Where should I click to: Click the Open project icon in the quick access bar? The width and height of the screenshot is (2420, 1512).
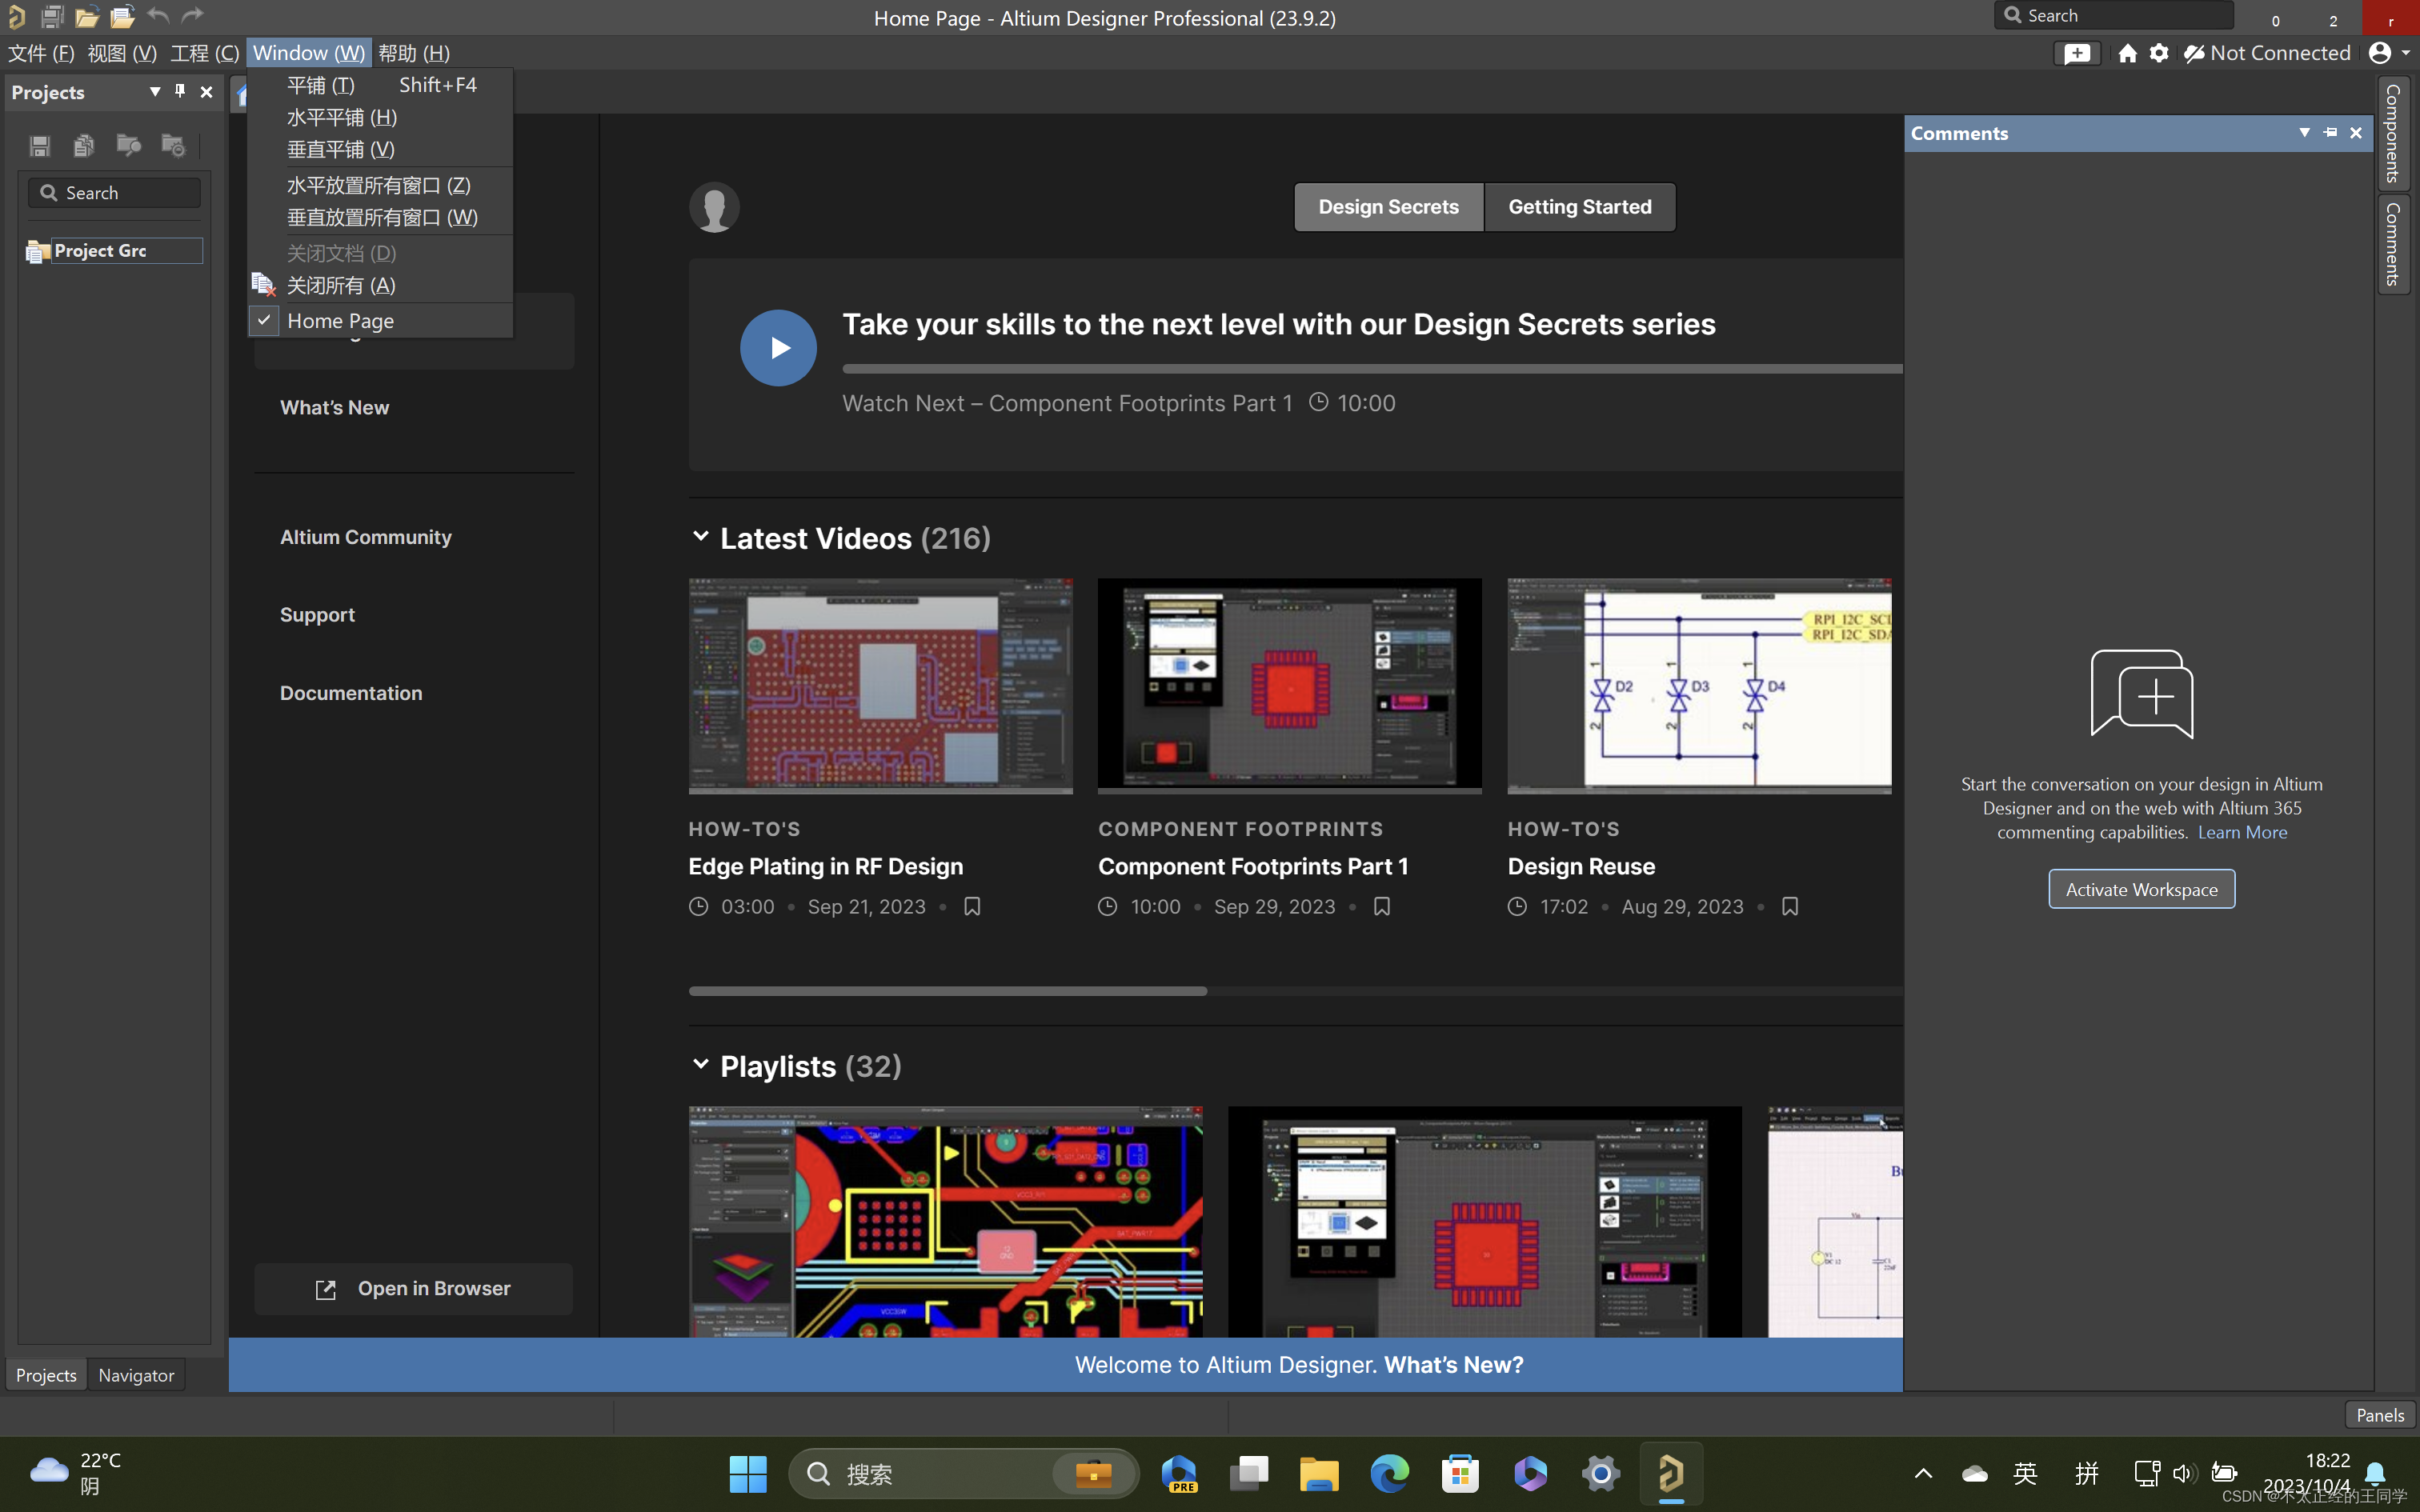pyautogui.click(x=123, y=16)
